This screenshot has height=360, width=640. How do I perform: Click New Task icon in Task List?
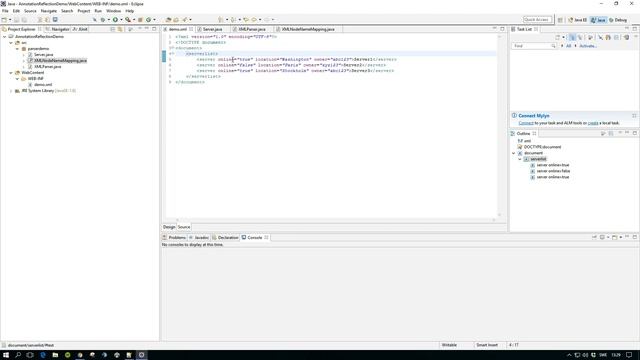click(558, 37)
